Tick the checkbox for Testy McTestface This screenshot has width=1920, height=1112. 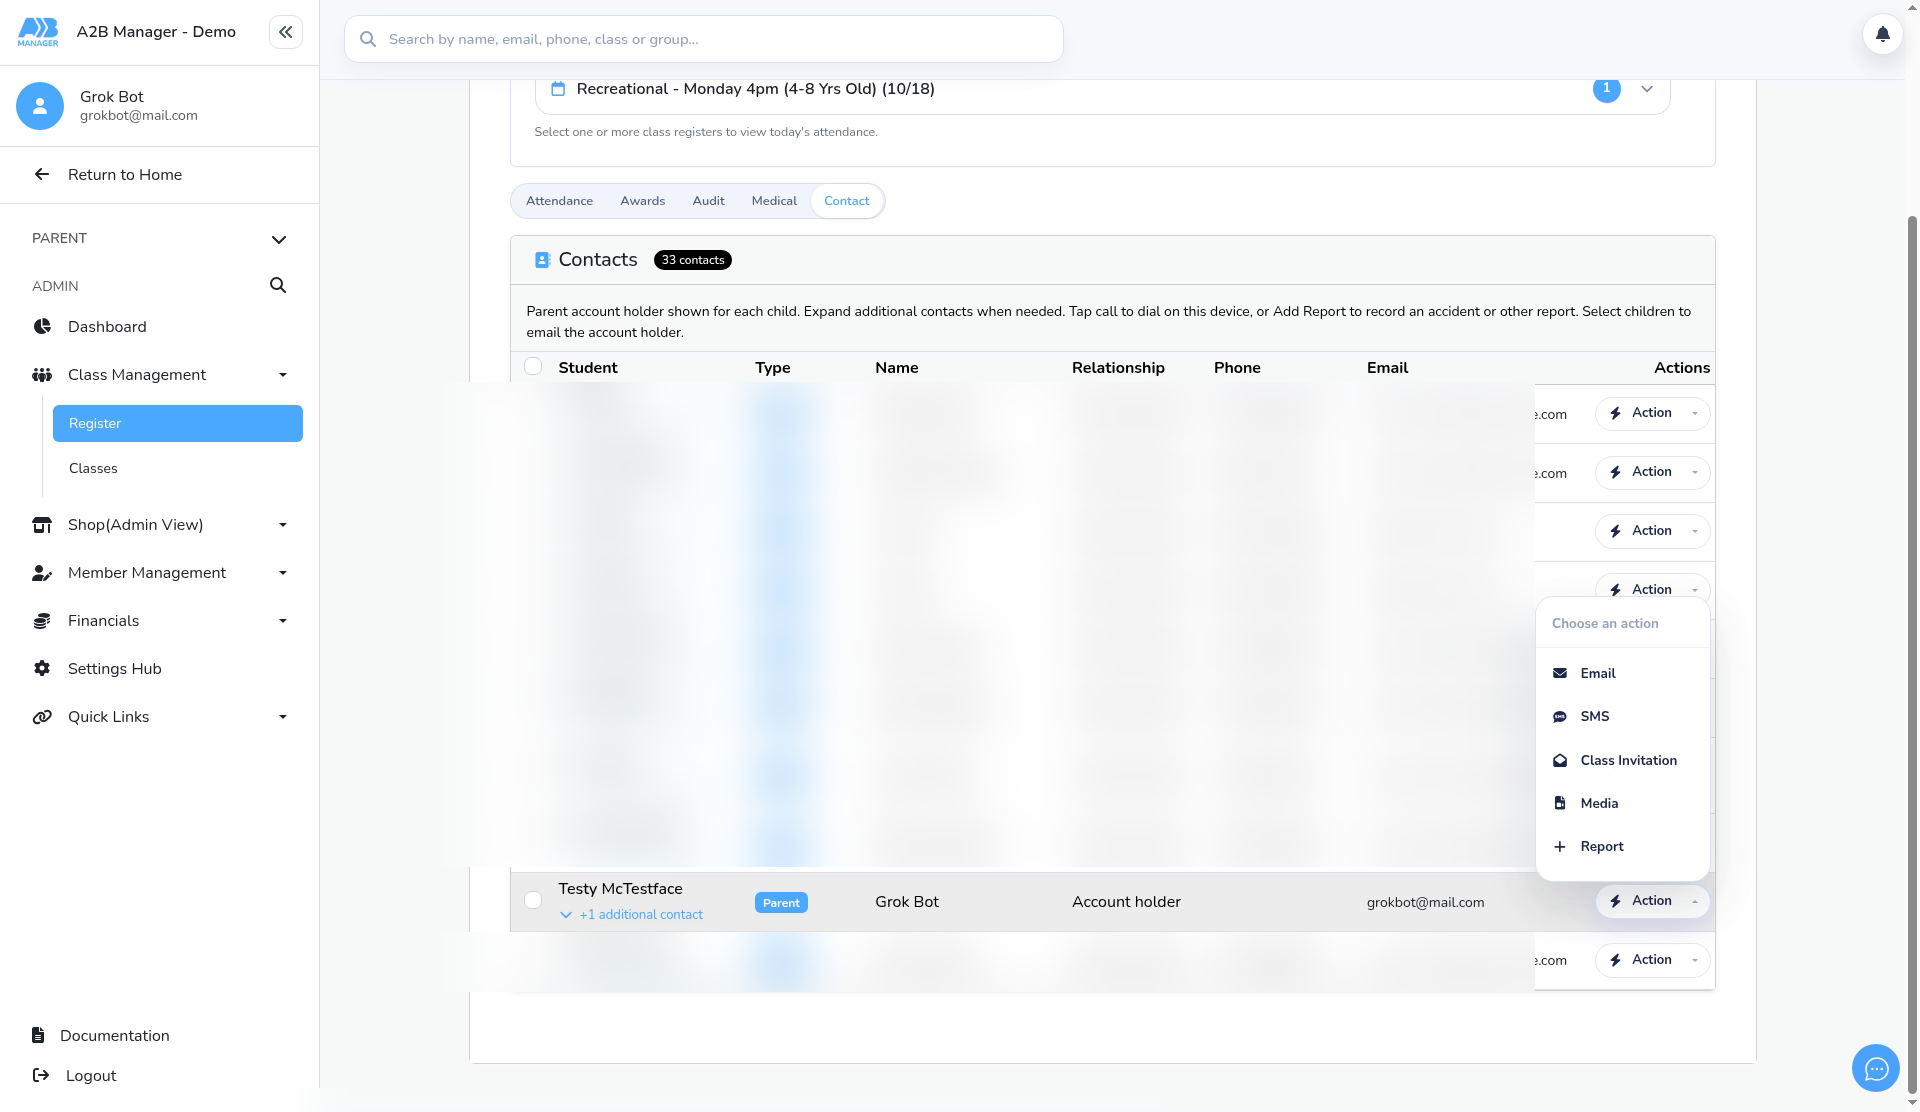pyautogui.click(x=533, y=900)
